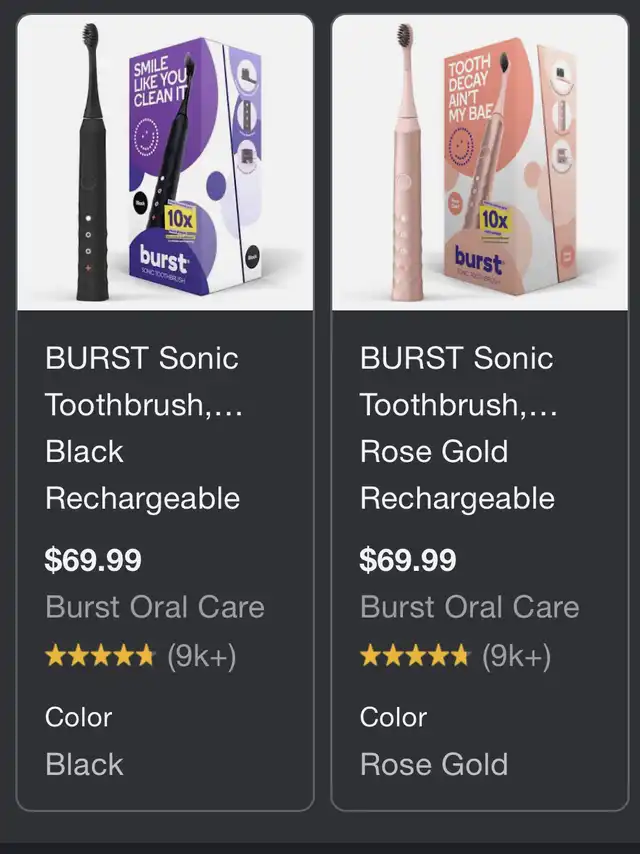
Task: Open the rose gold BURST toothbrush image
Action: point(480,162)
